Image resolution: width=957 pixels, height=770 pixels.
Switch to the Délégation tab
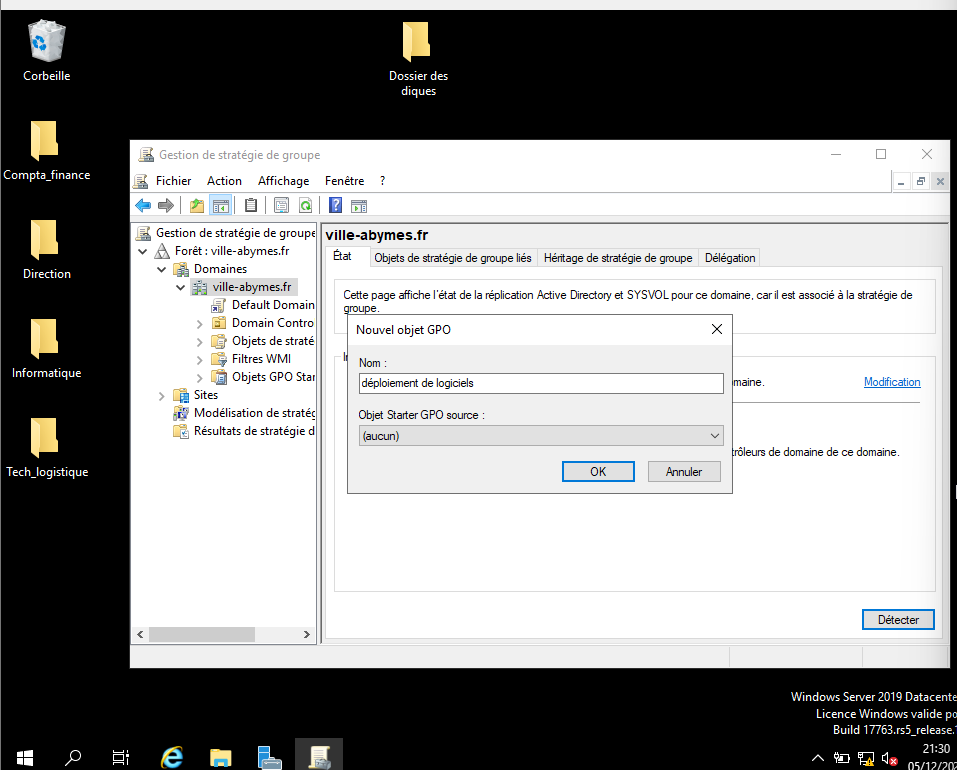729,258
